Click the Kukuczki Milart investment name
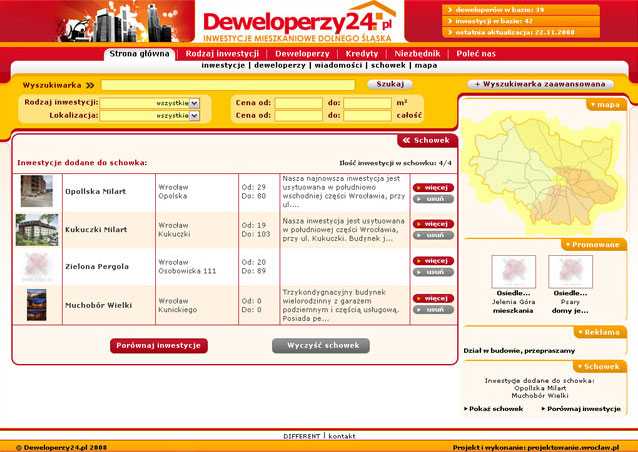The width and height of the screenshot is (638, 452). [96, 229]
